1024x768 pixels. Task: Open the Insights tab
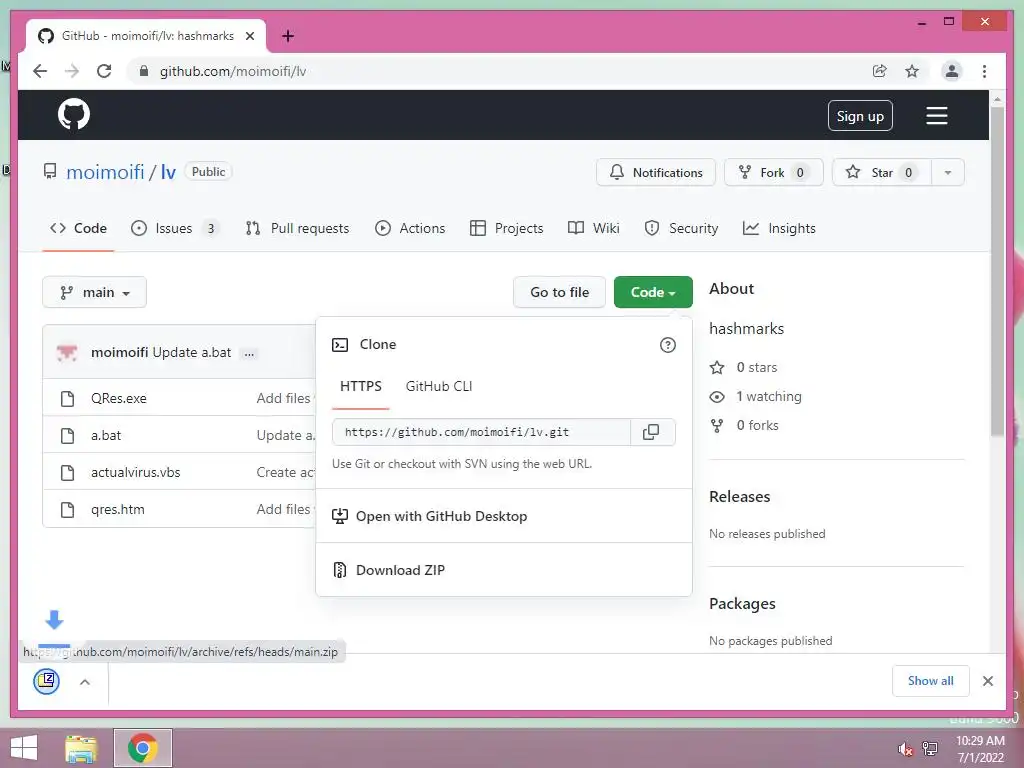pyautogui.click(x=779, y=229)
